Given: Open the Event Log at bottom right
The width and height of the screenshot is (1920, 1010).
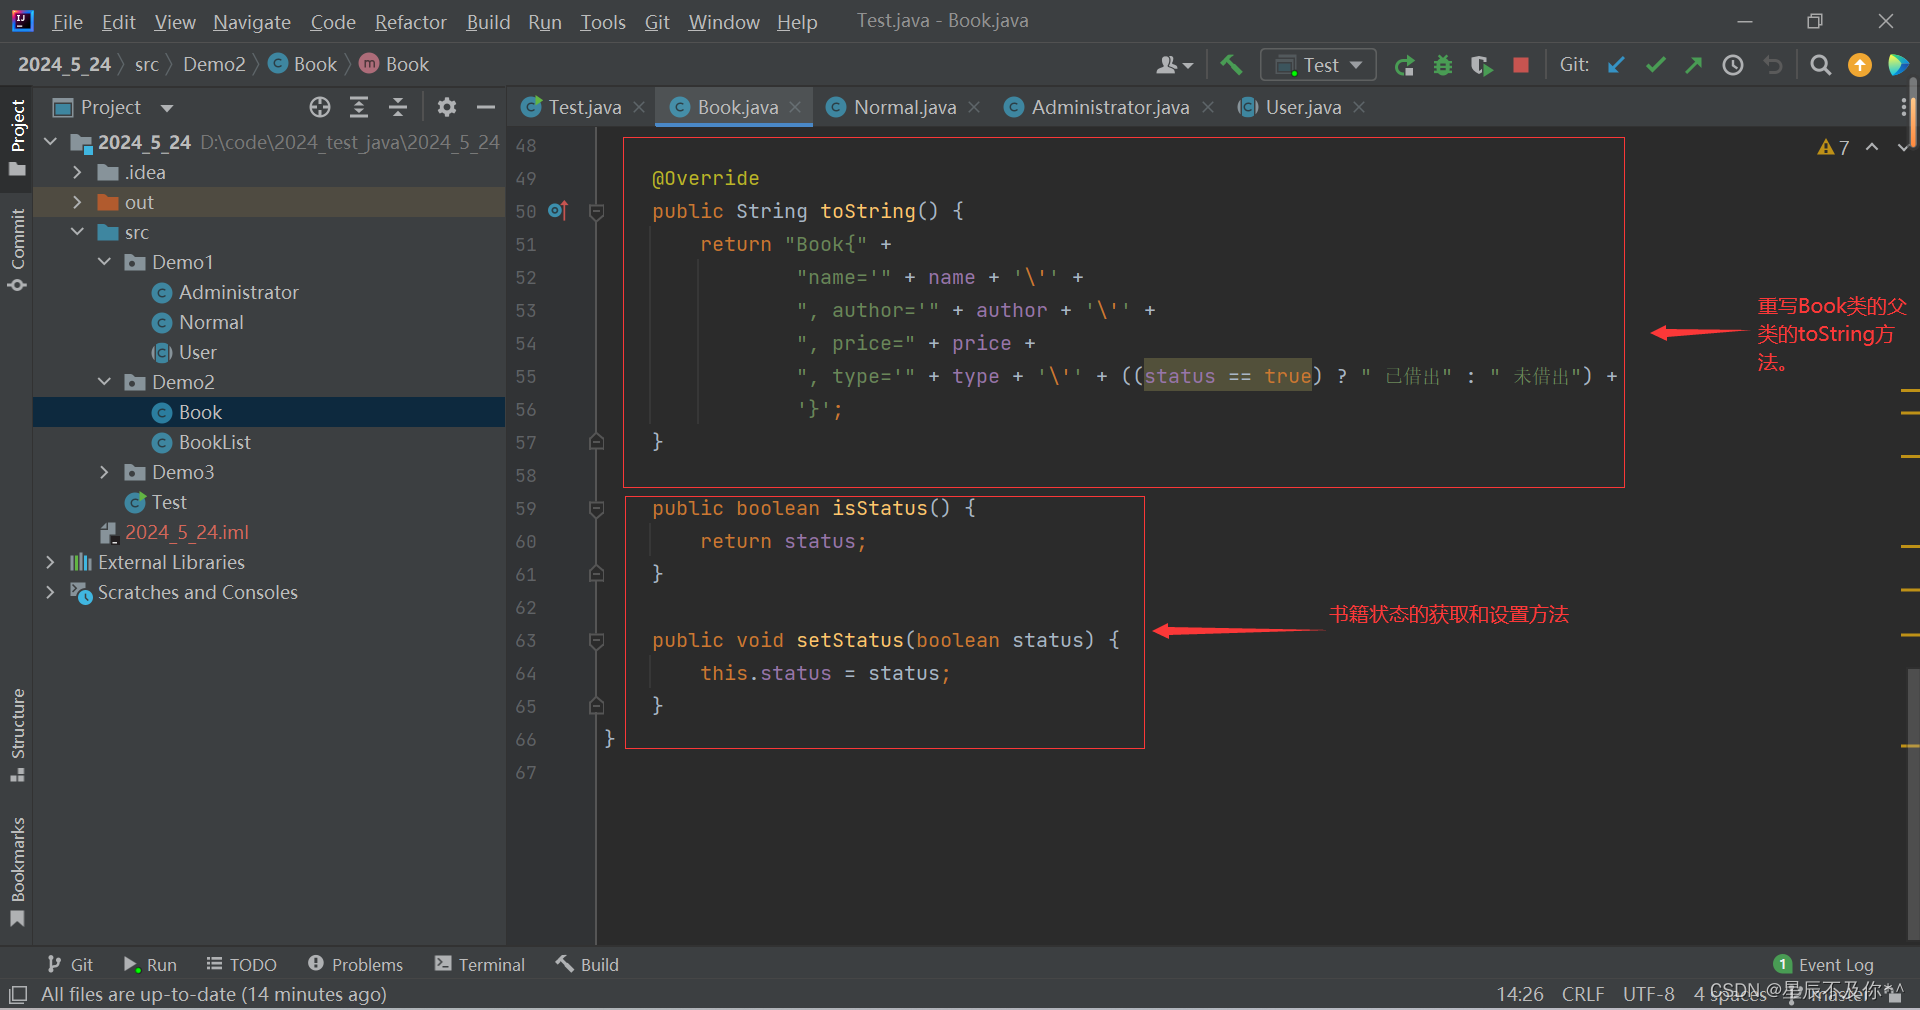Looking at the screenshot, I should pos(1835,964).
